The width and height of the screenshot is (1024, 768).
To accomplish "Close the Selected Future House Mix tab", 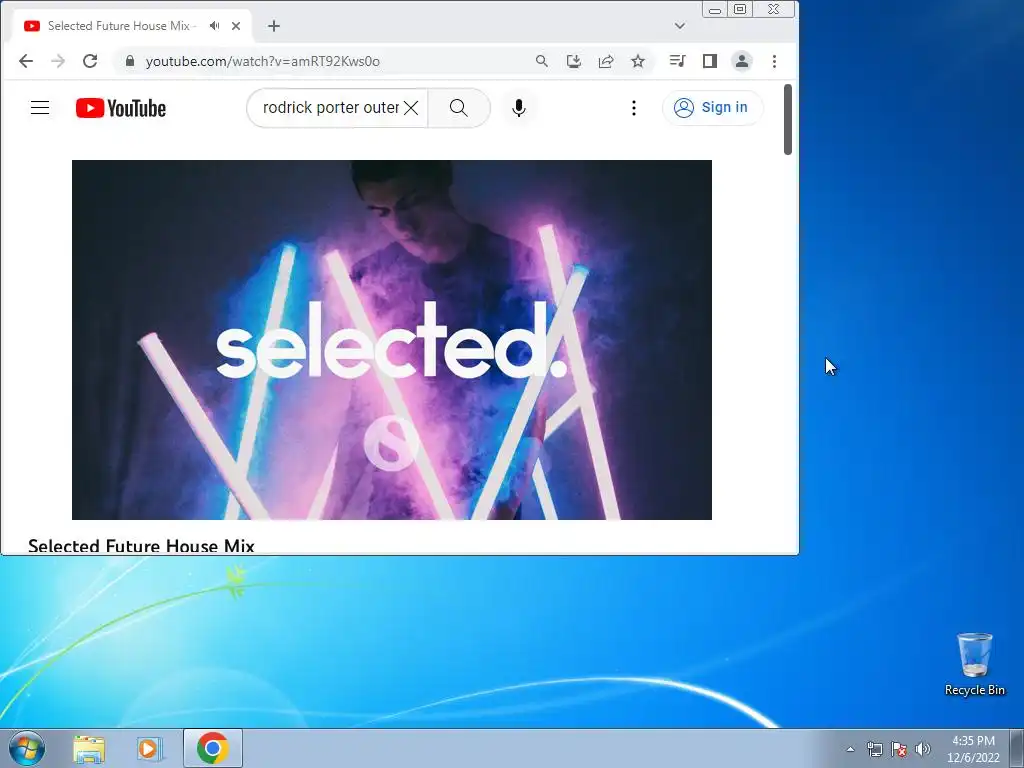I will [x=236, y=26].
